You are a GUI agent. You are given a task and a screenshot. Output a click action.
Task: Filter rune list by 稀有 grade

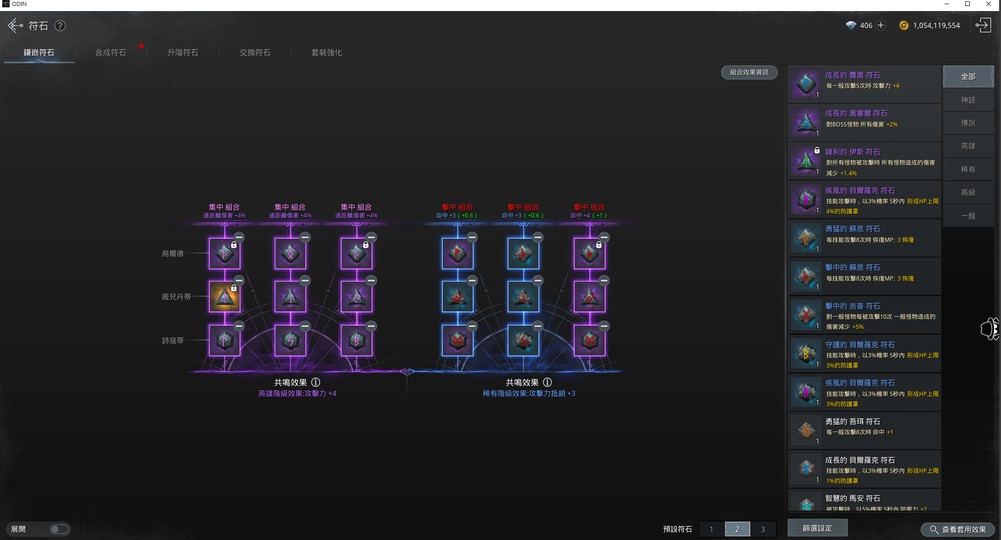[968, 169]
